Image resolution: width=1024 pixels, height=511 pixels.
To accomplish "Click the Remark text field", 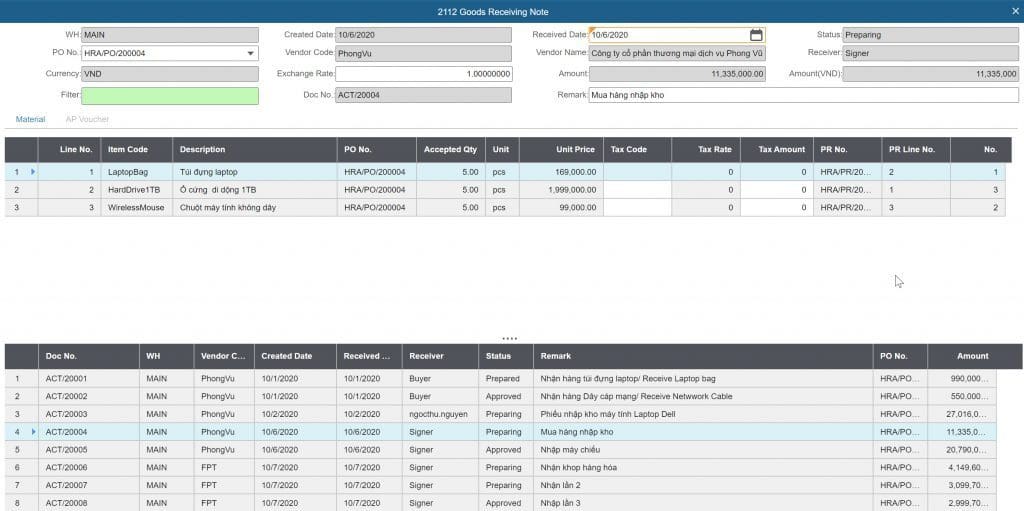I will (x=803, y=96).
